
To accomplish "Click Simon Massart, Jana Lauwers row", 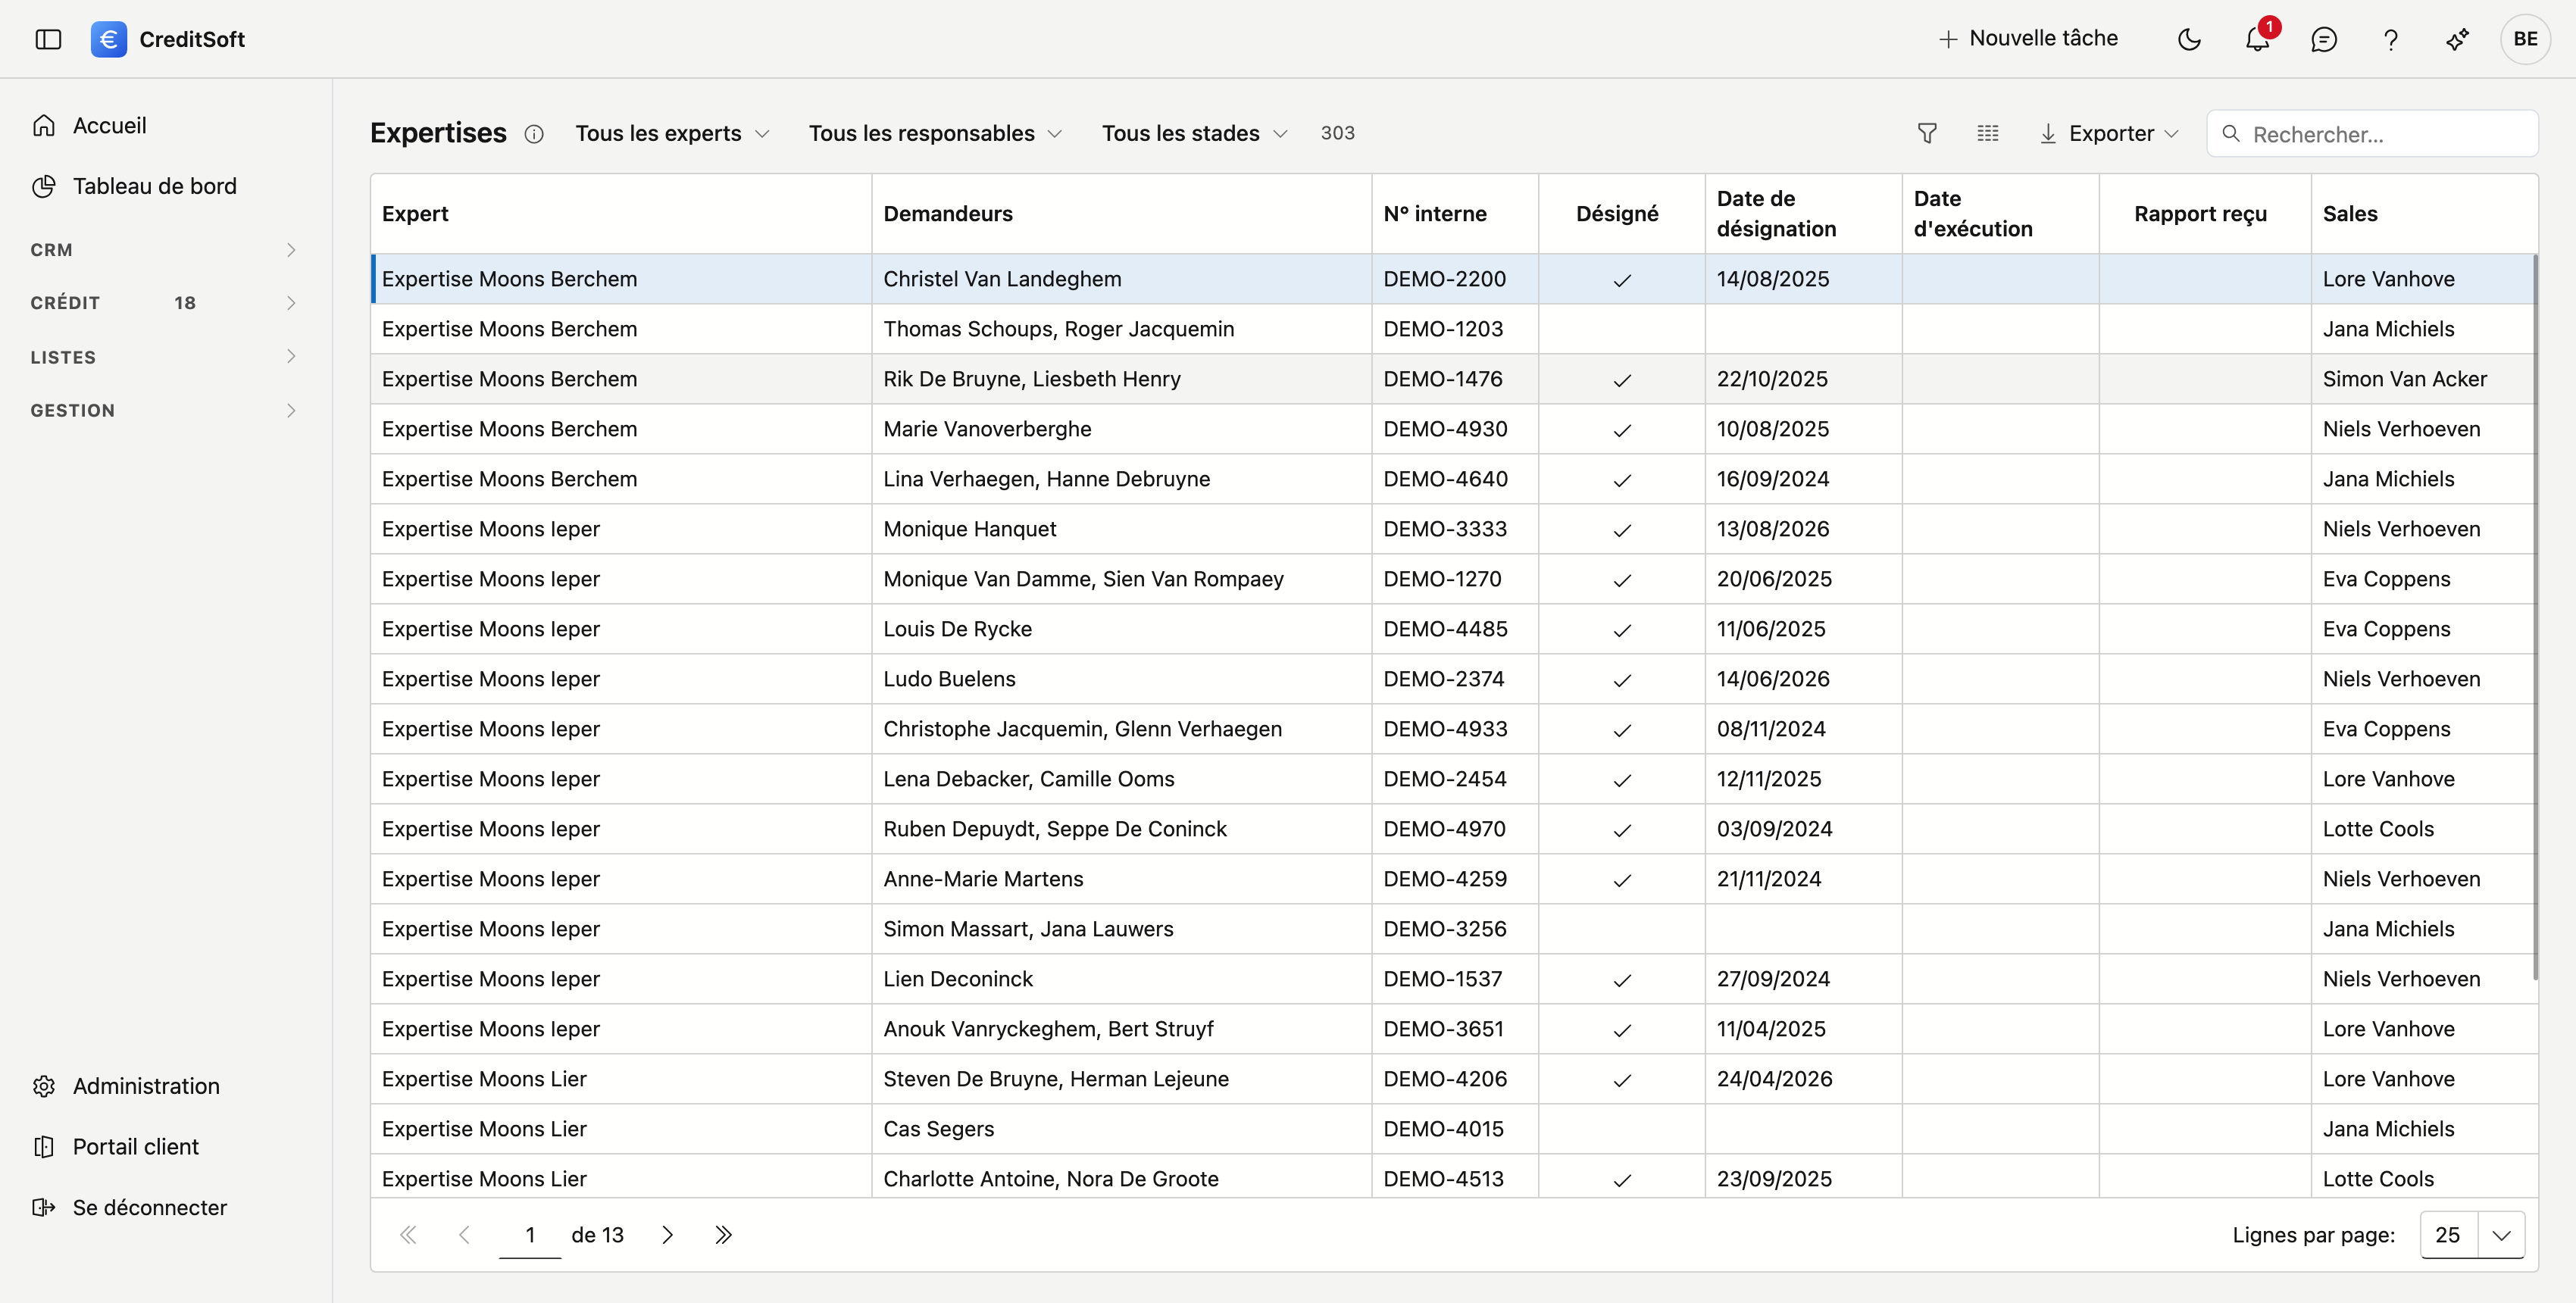I will click(x=1453, y=929).
